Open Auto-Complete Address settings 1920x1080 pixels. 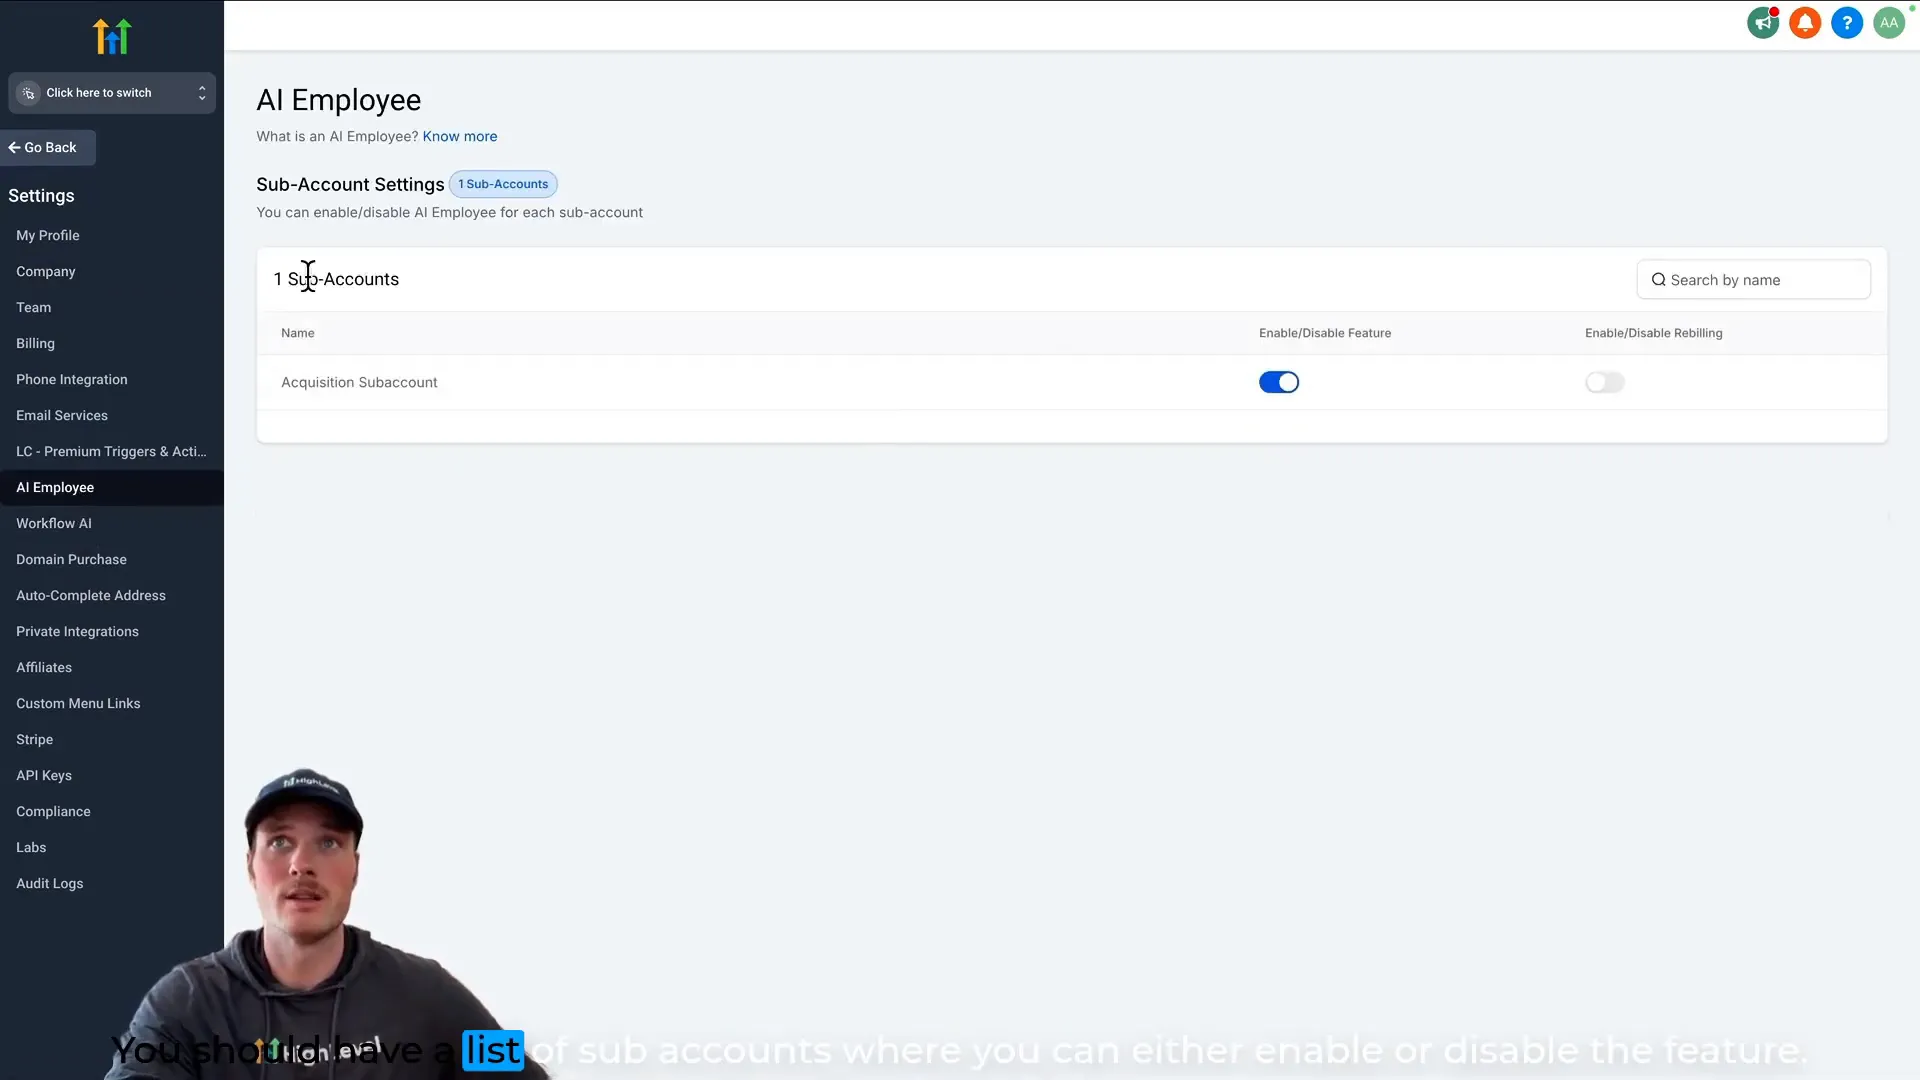coord(91,595)
